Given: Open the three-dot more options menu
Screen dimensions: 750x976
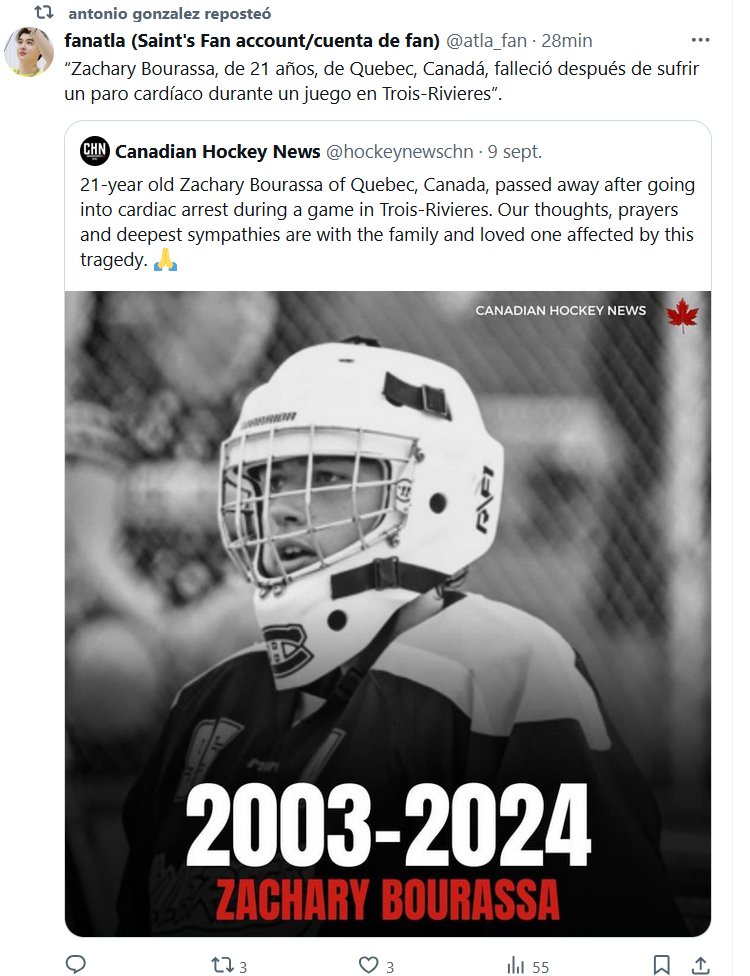Looking at the screenshot, I should (701, 39).
